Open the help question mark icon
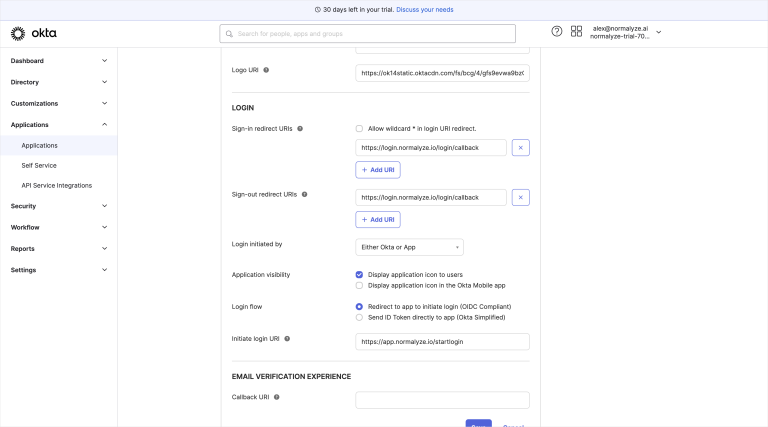768x427 pixels. pos(557,32)
